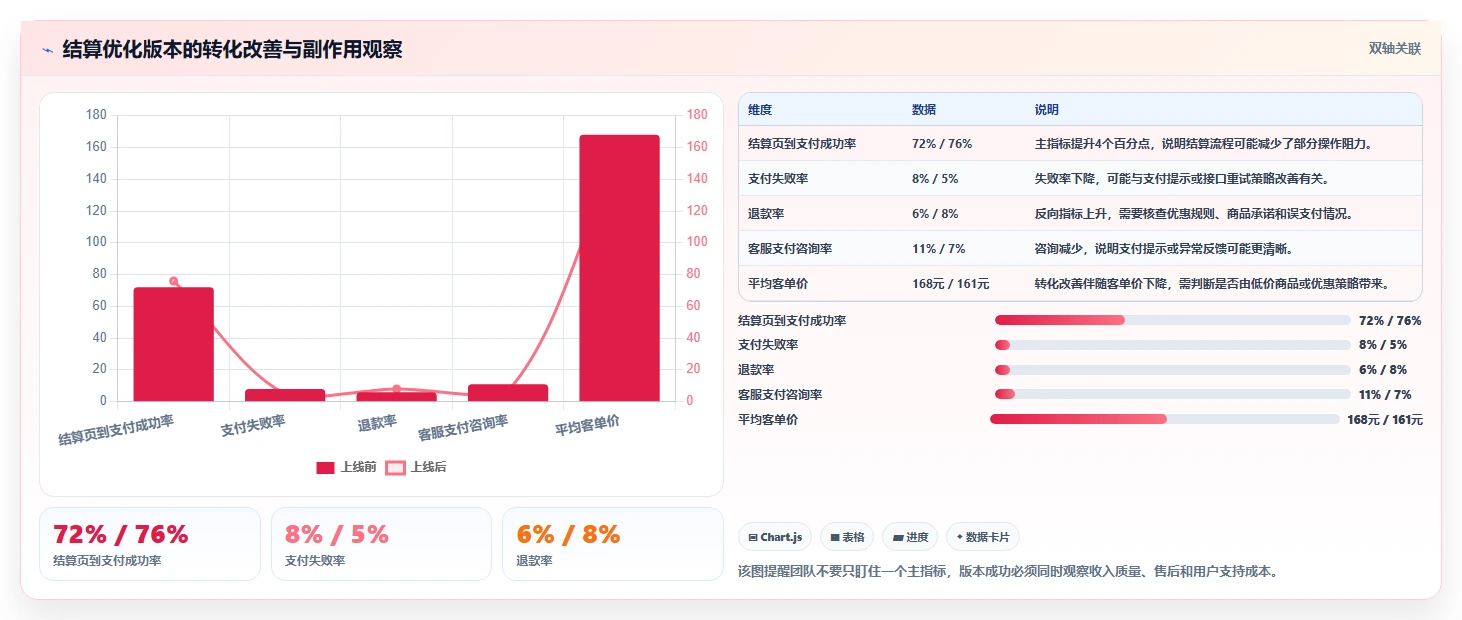Open the 8% / 5% KPI card
The width and height of the screenshot is (1462, 620).
coord(381,544)
